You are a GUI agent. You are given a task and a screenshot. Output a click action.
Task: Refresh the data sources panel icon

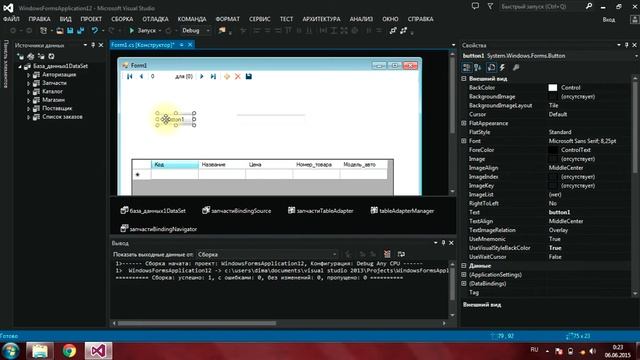click(51, 56)
